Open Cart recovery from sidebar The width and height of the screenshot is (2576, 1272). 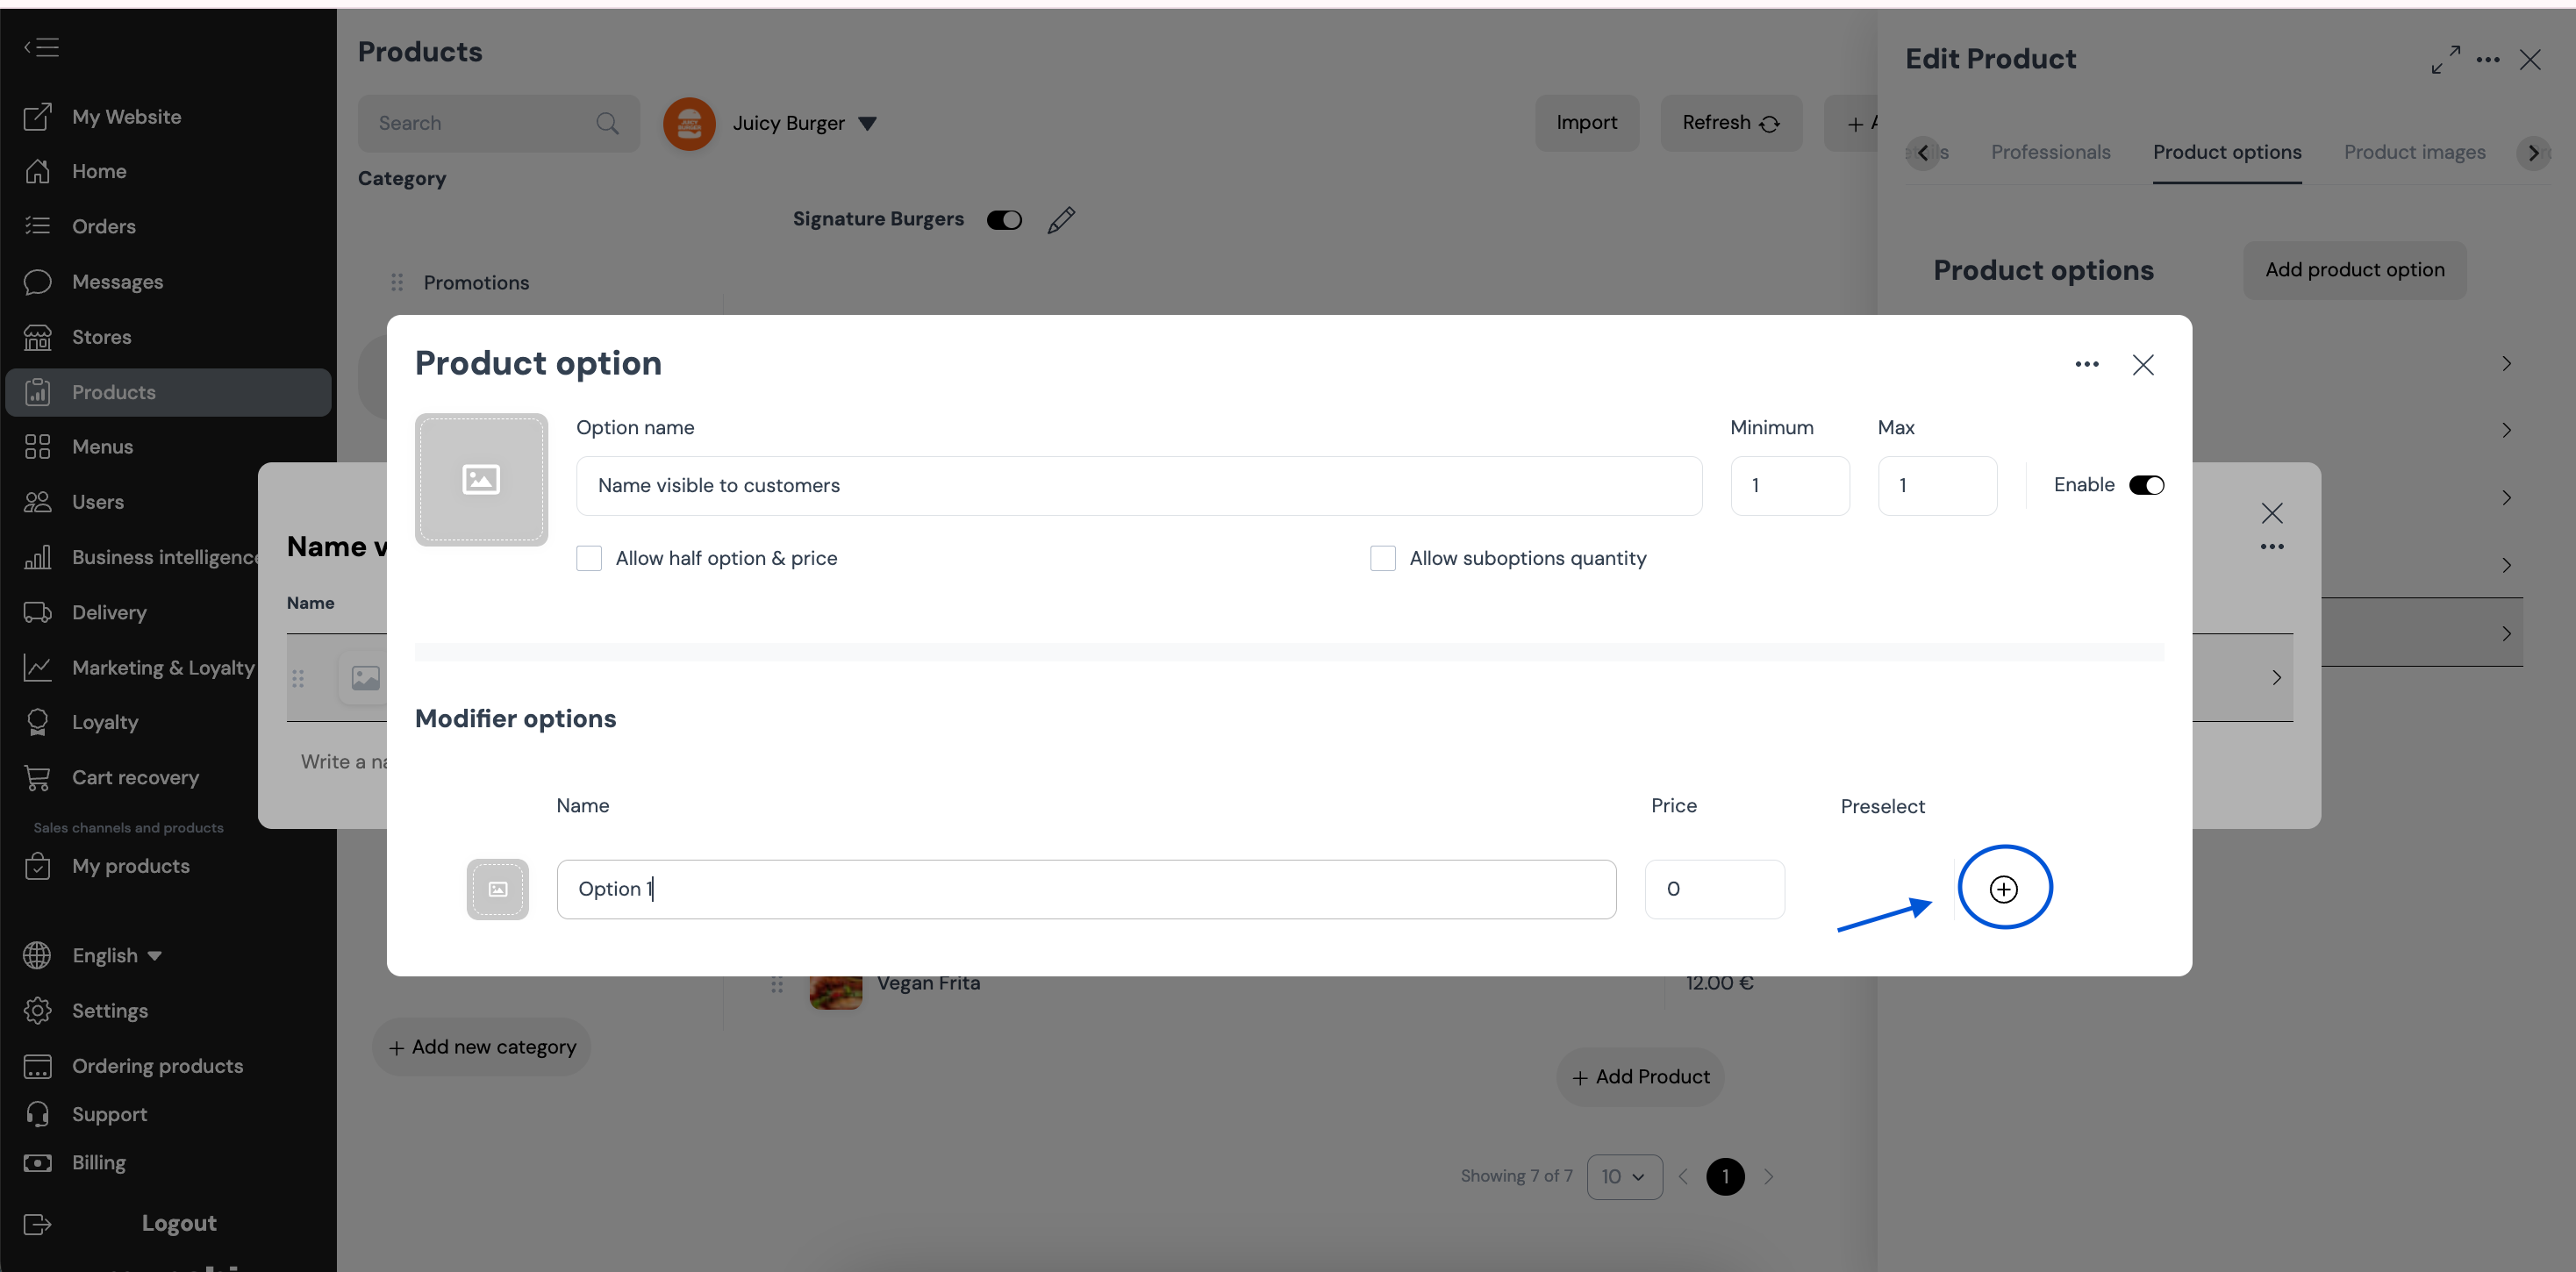(135, 777)
